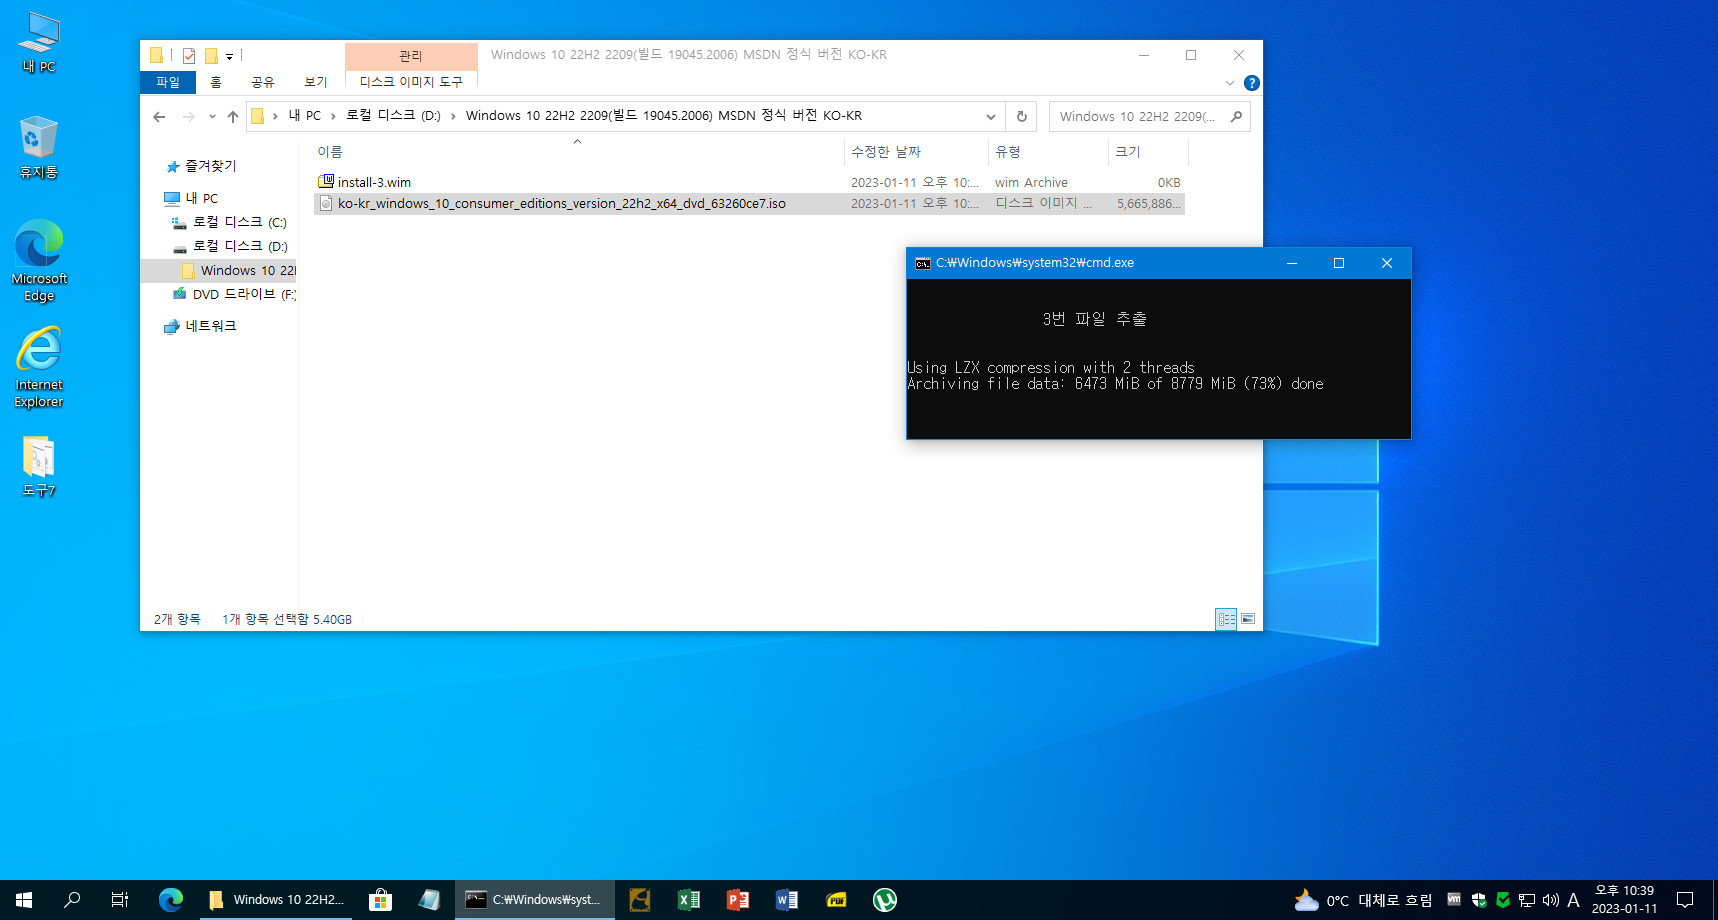Click the new folder quick access icon

[x=211, y=56]
